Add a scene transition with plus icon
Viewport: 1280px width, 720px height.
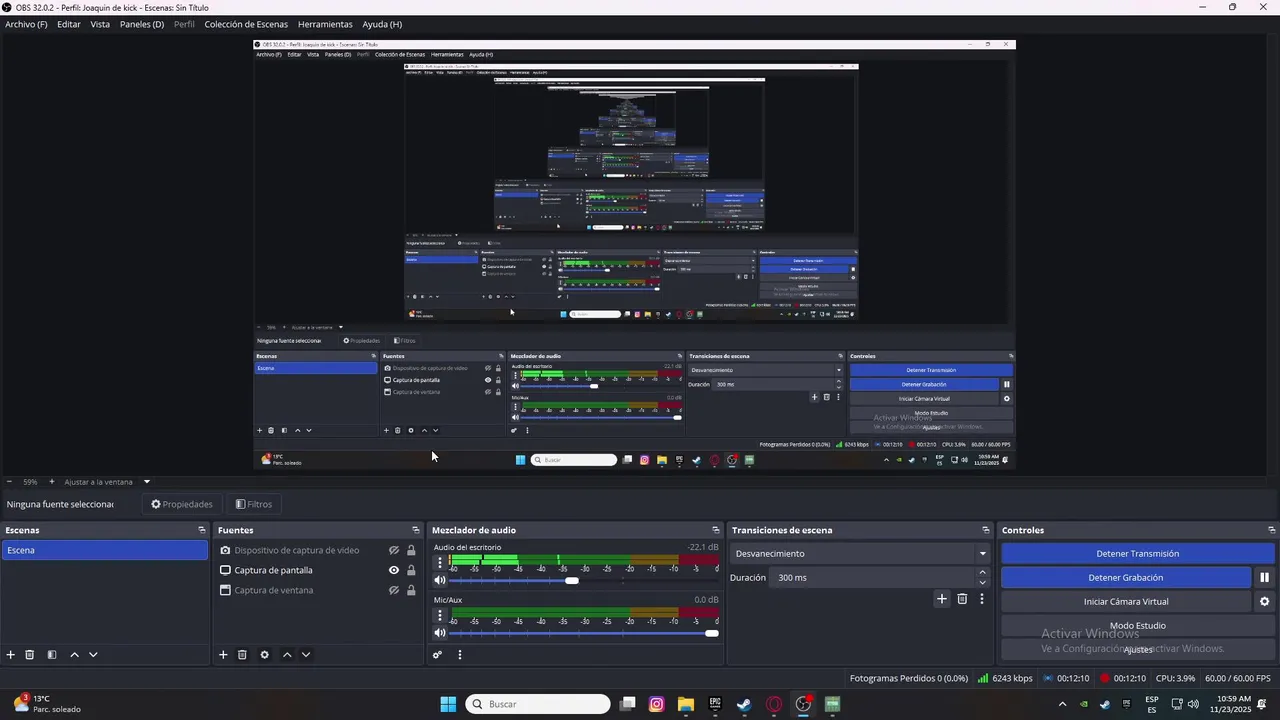(x=941, y=599)
